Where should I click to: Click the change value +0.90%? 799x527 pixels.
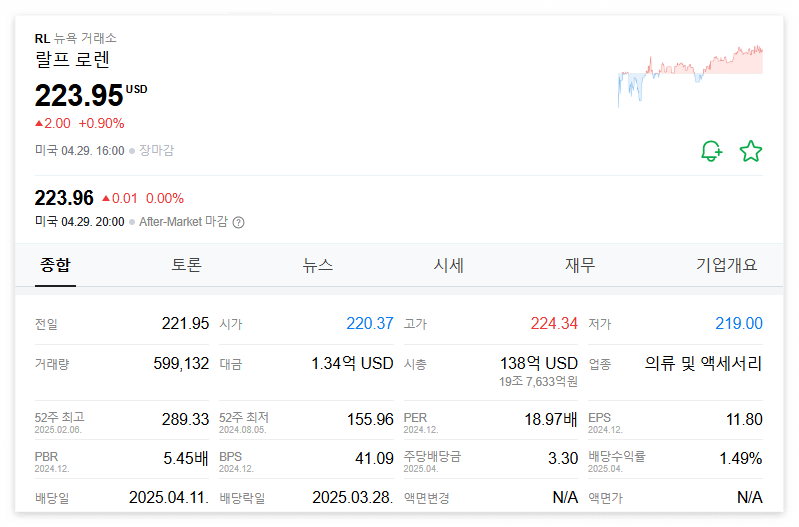(x=101, y=123)
